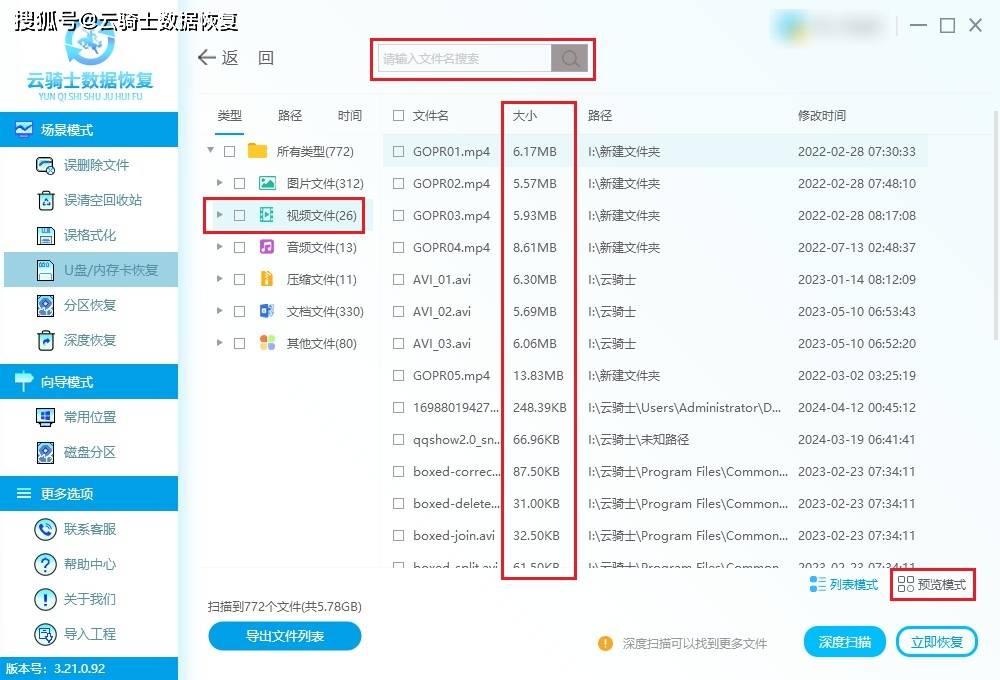The width and height of the screenshot is (1000, 680).
Task: Tick the select-all 文件名 checkbox
Action: [399, 115]
